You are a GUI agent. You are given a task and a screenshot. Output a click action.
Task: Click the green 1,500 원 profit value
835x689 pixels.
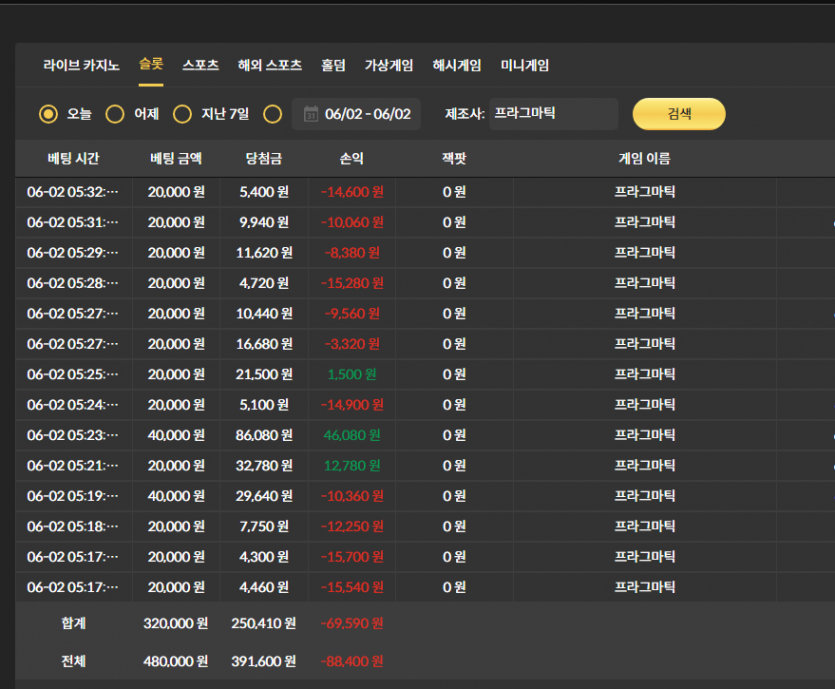pyautogui.click(x=352, y=374)
